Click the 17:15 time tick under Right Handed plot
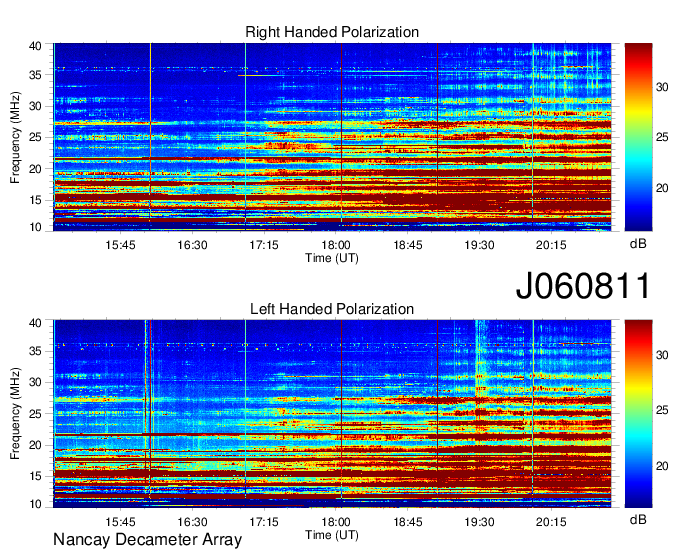The image size is (680, 552). click(264, 245)
